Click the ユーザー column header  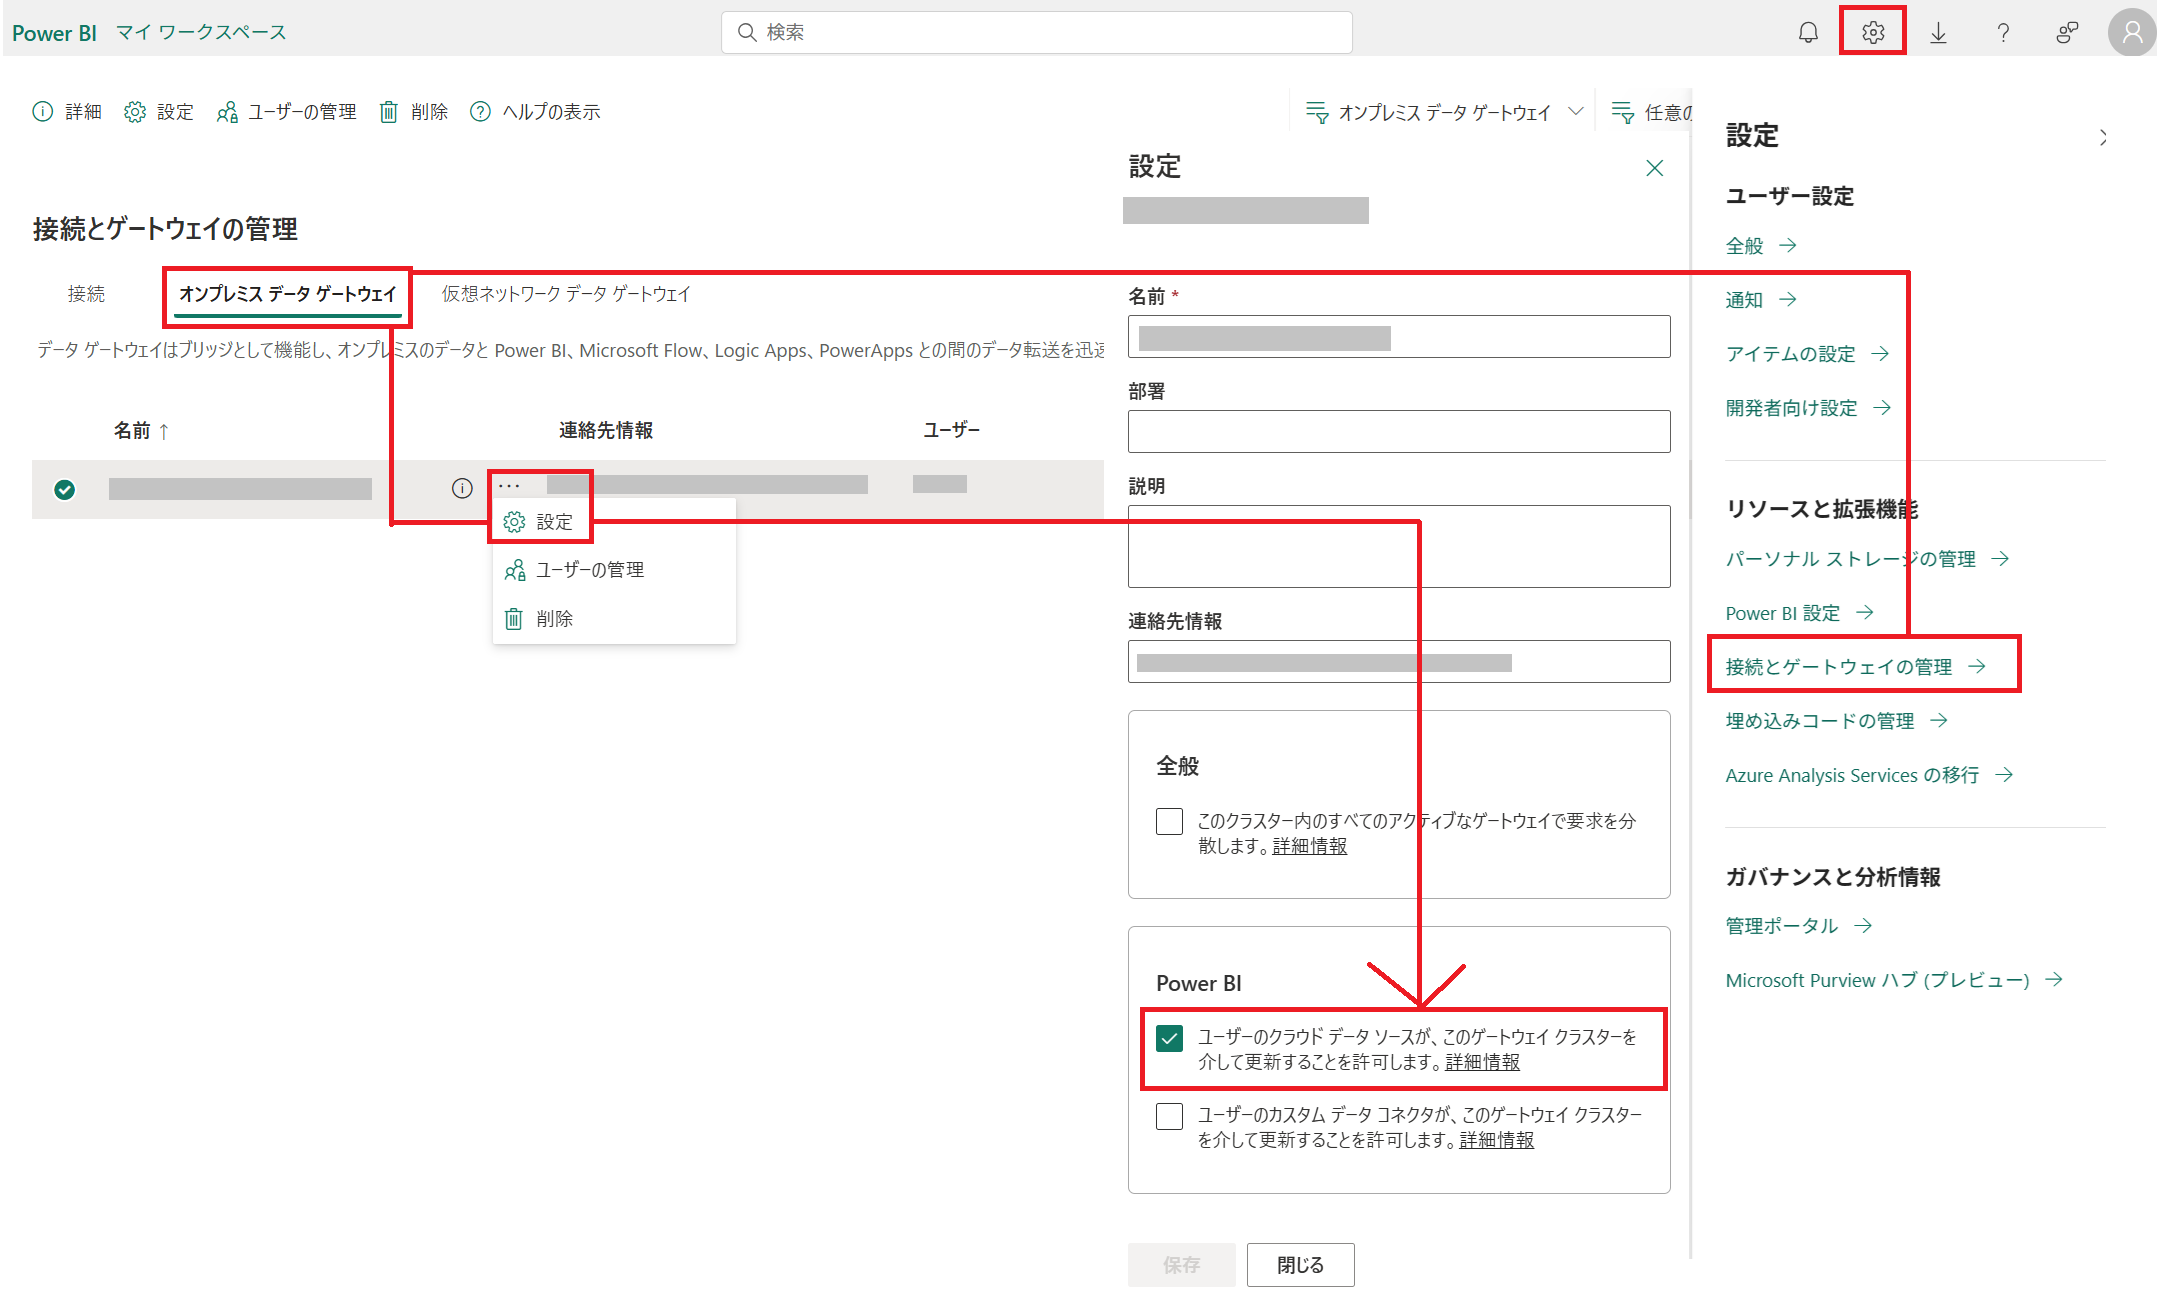tap(951, 430)
